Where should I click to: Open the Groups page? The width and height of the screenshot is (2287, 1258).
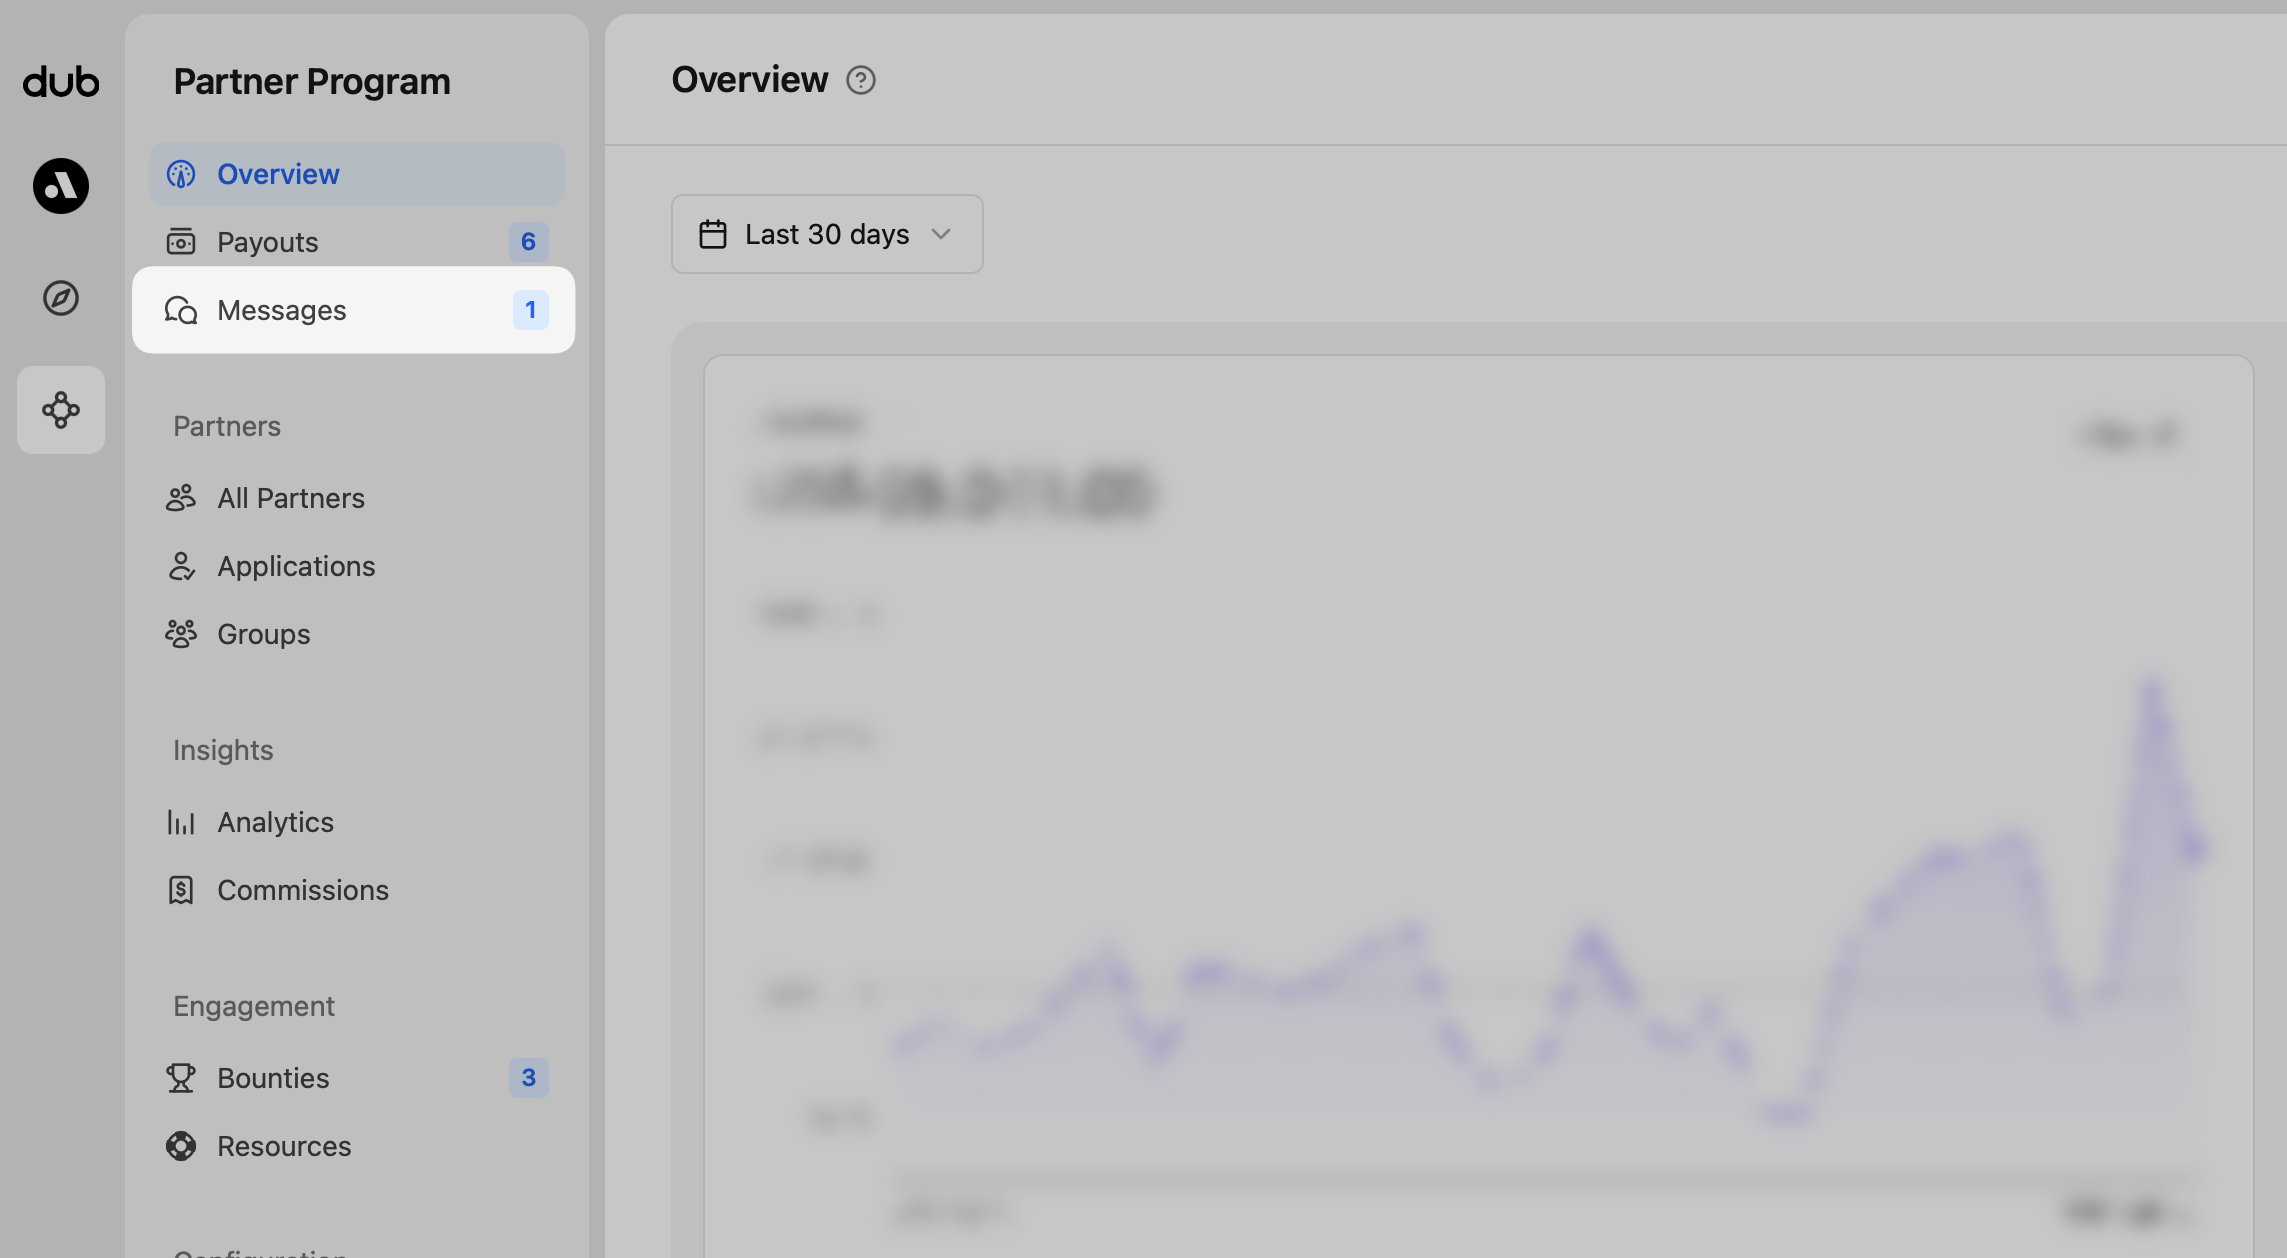357,634
